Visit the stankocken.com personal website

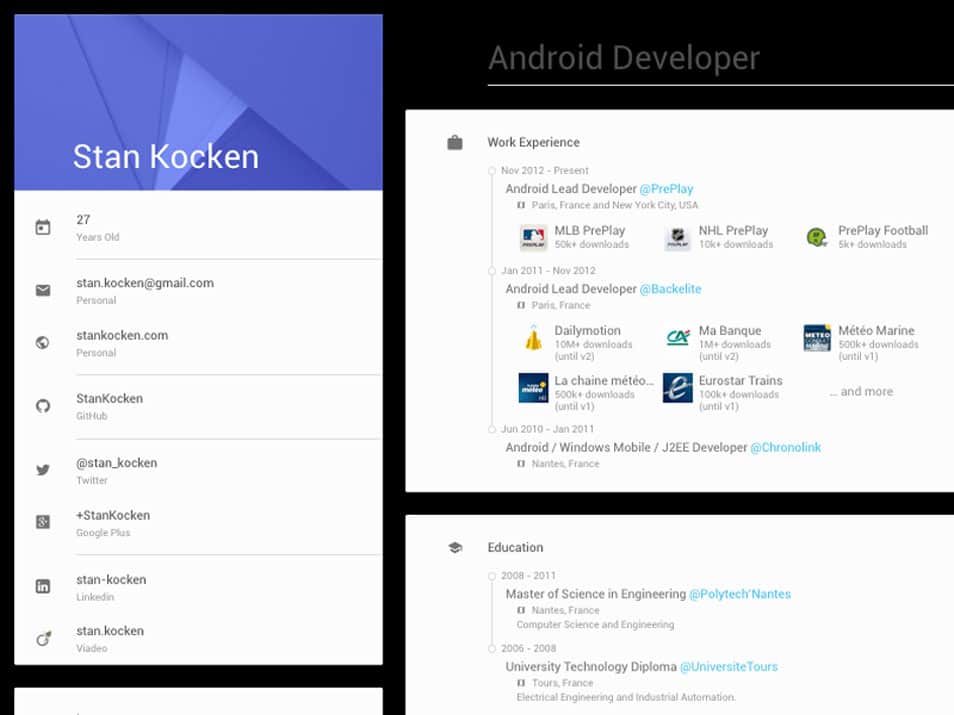[x=122, y=335]
